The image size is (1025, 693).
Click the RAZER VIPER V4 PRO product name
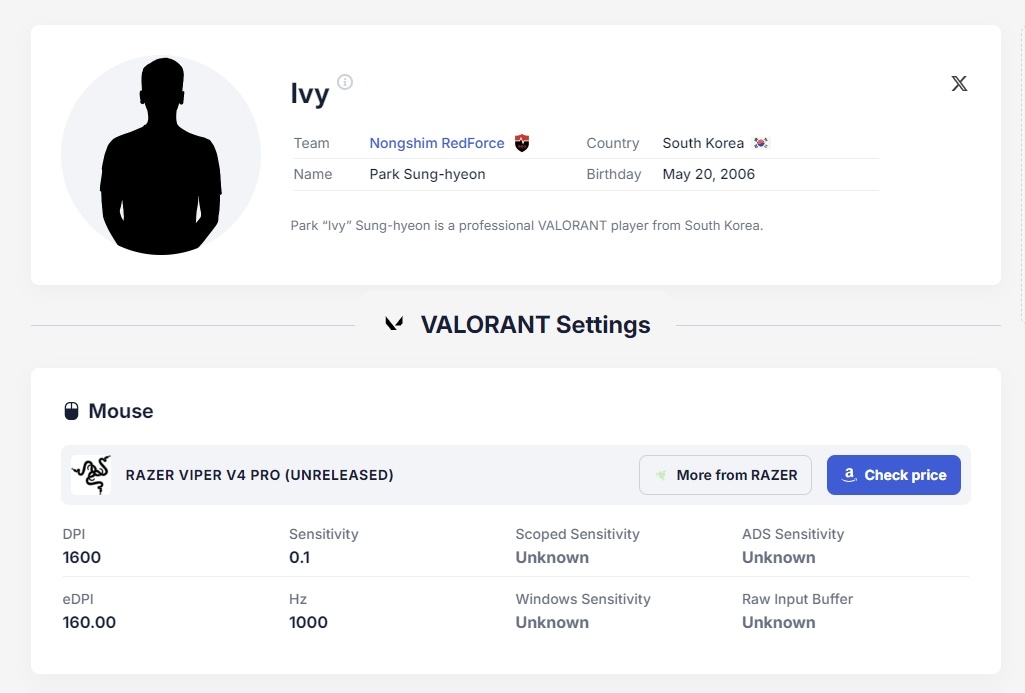[x=259, y=475]
